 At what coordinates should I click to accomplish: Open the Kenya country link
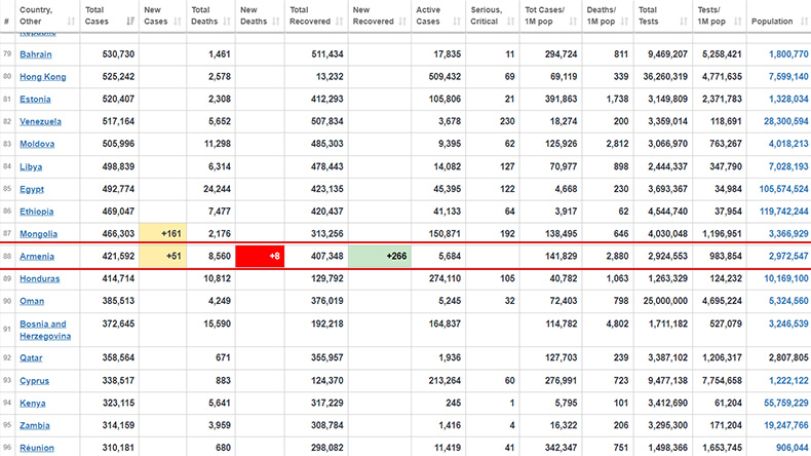tap(32, 403)
